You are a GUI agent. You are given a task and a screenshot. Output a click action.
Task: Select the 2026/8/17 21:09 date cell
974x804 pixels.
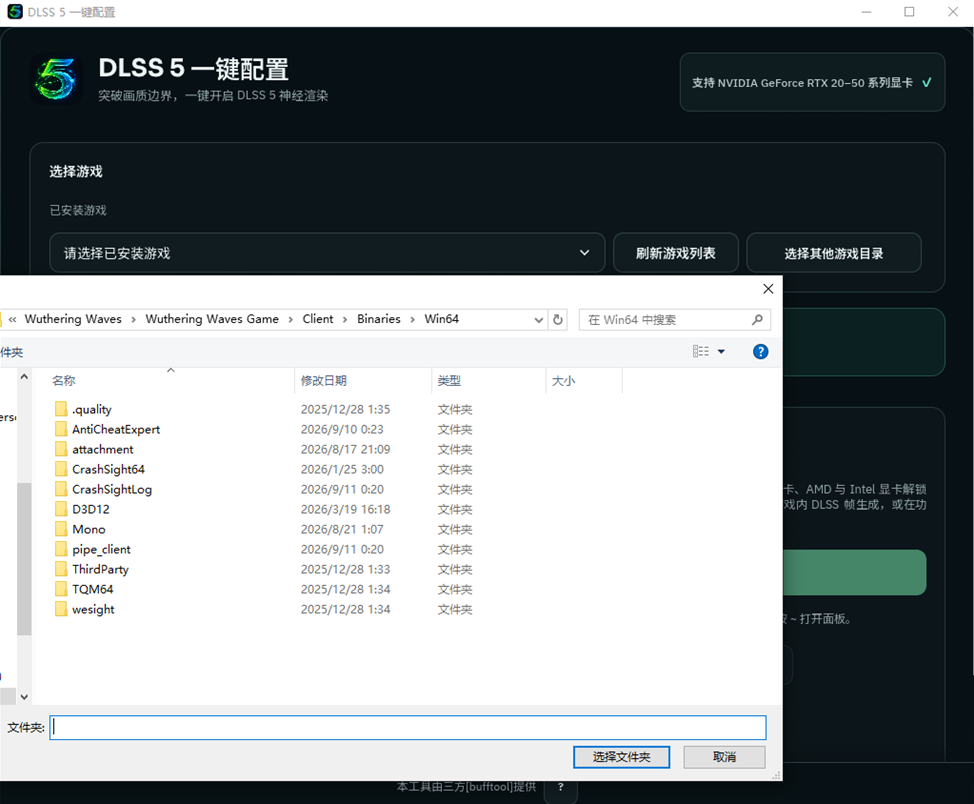345,449
